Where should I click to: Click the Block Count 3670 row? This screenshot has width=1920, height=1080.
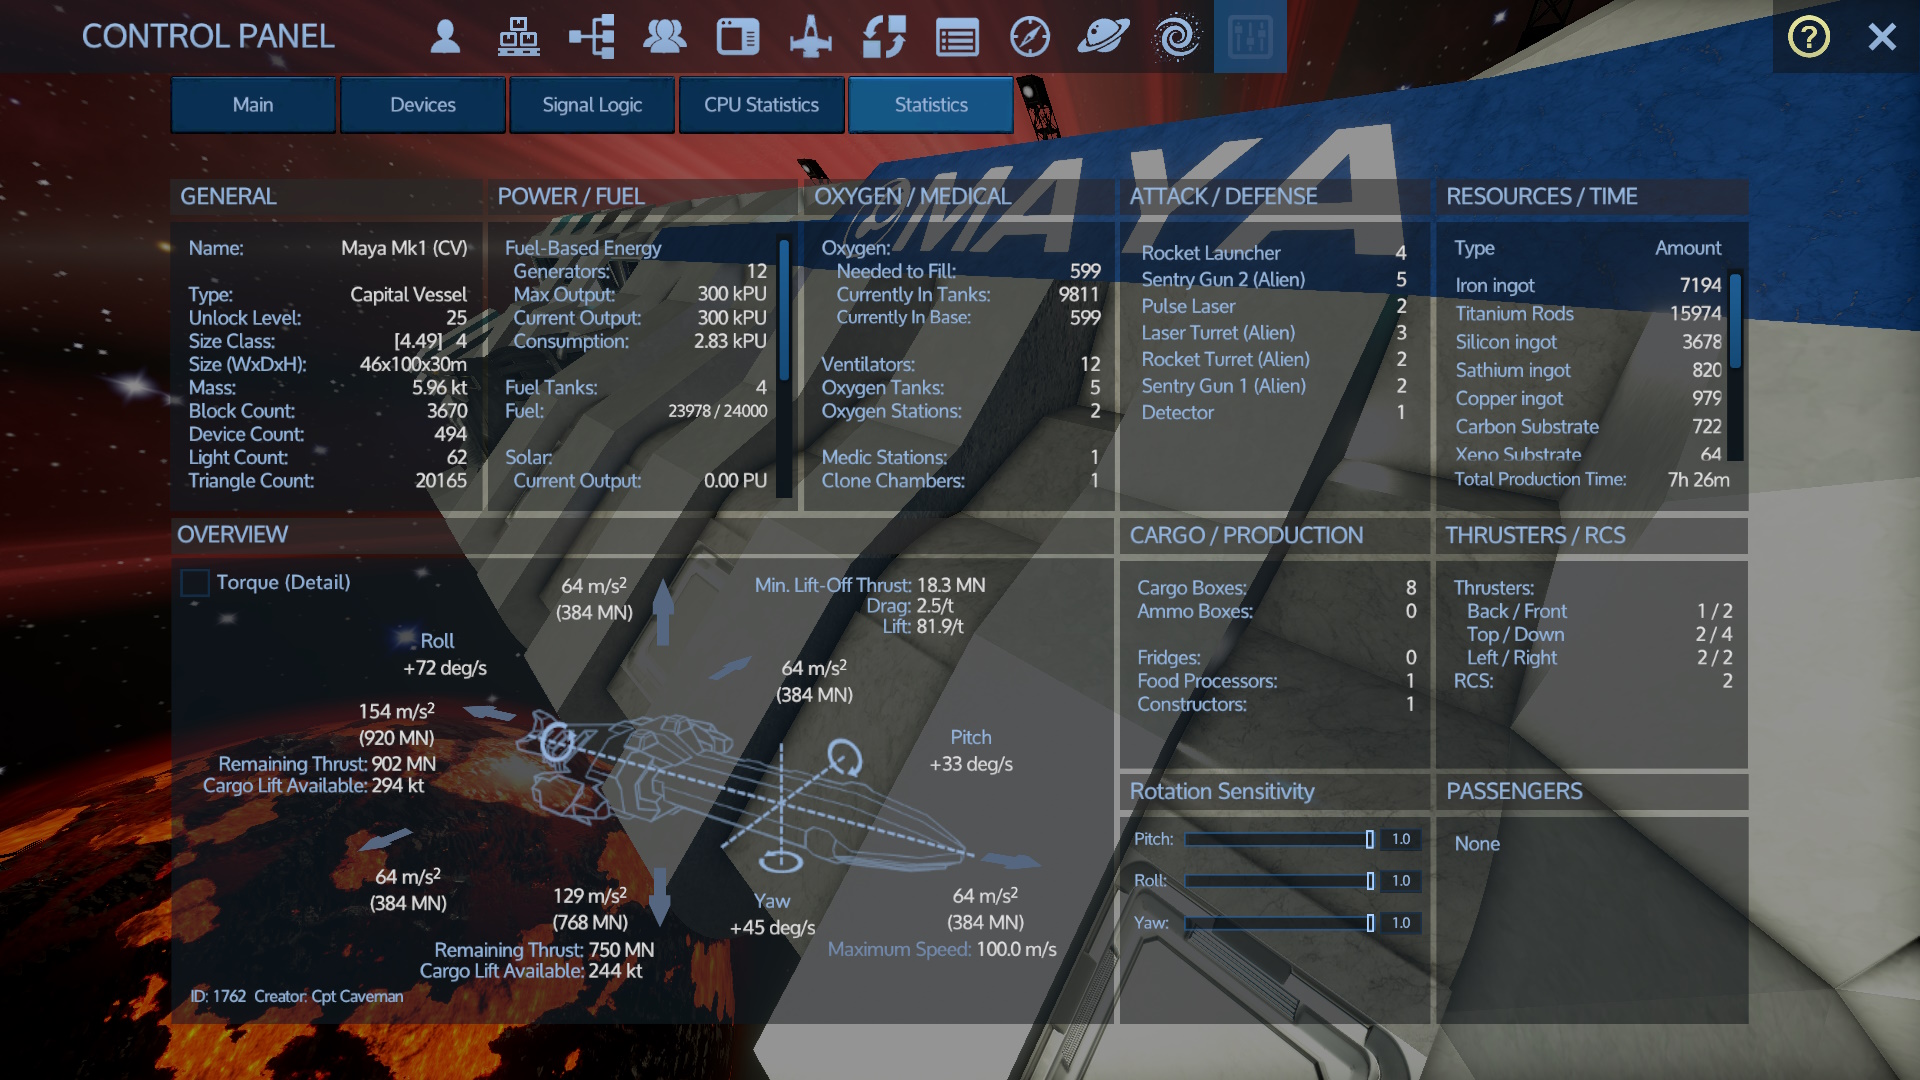[x=328, y=411]
